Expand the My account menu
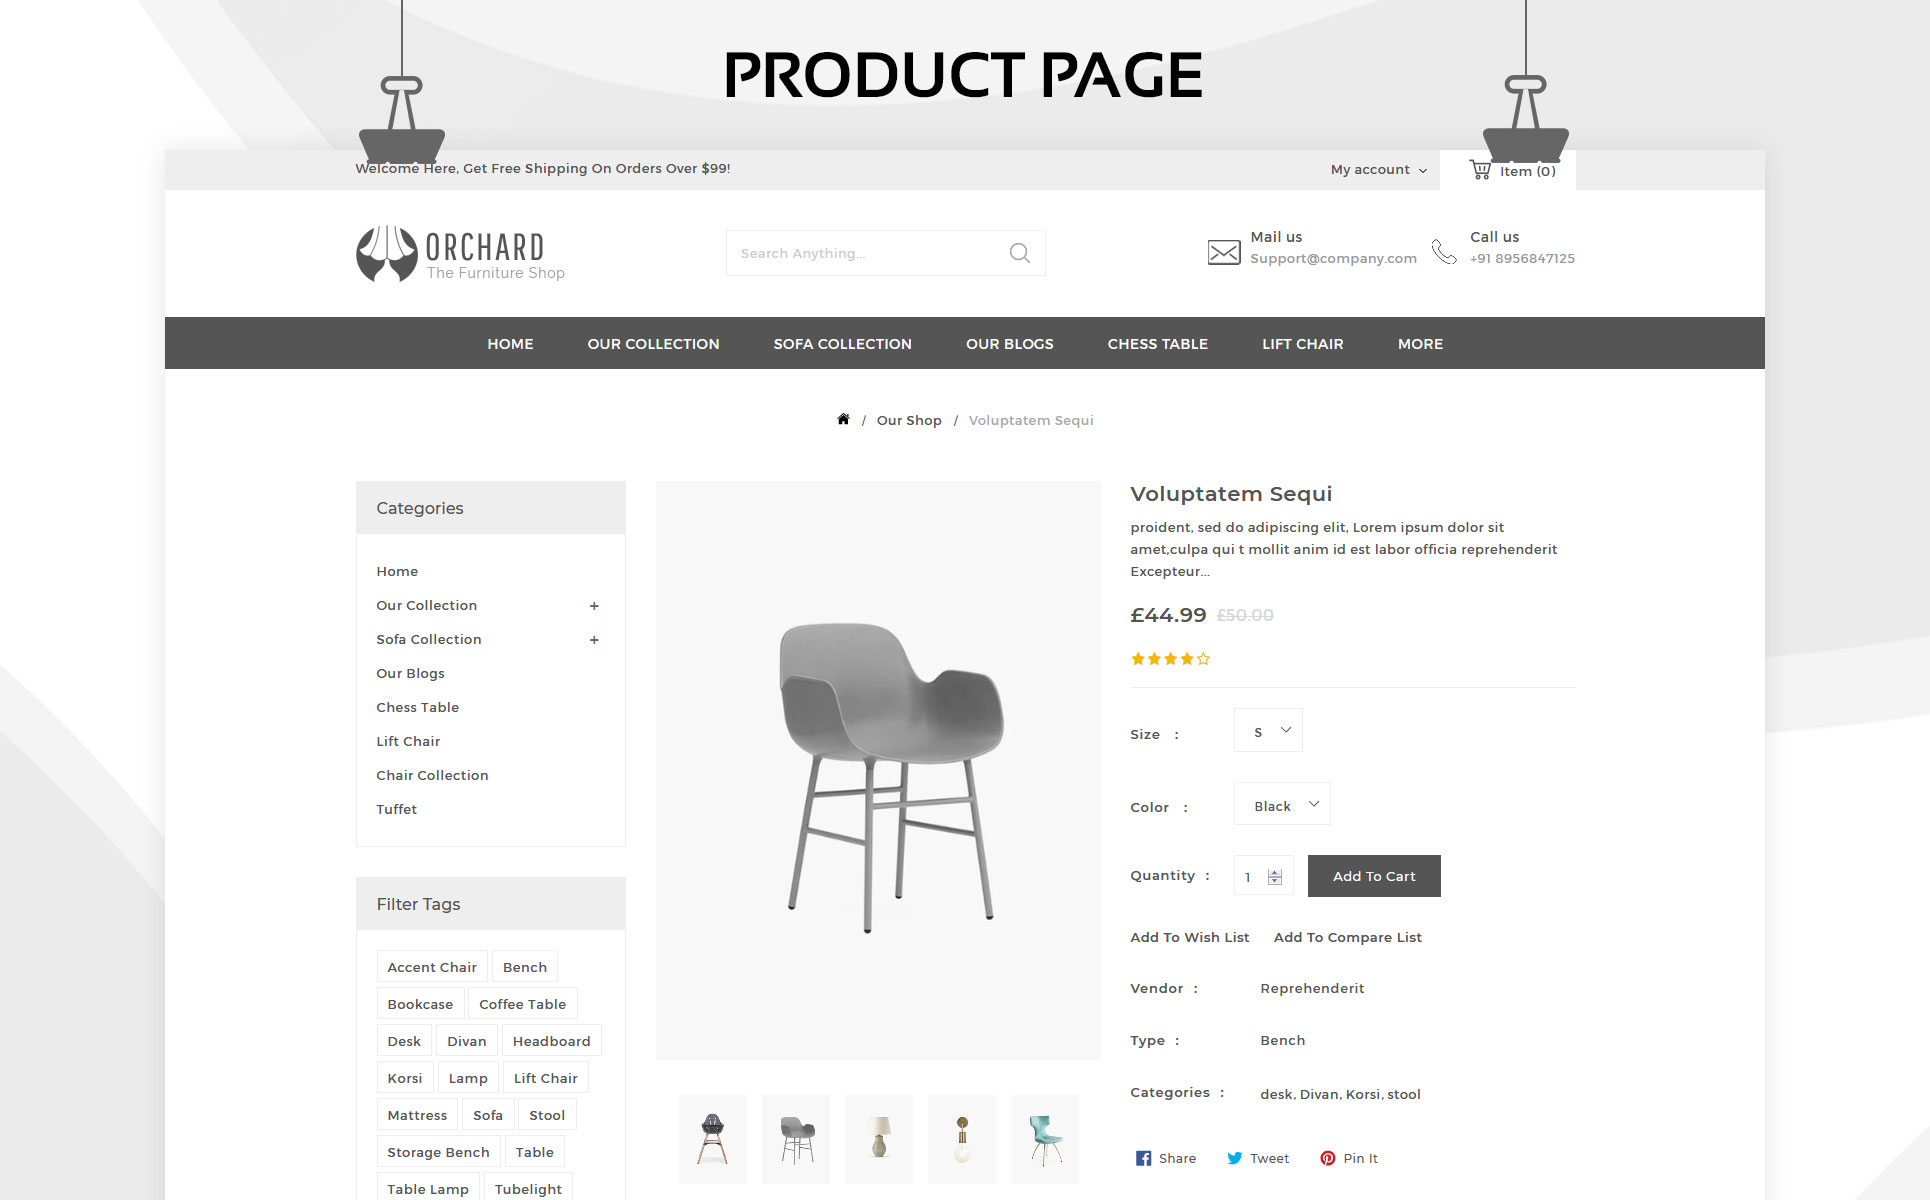The image size is (1930, 1200). click(1378, 170)
